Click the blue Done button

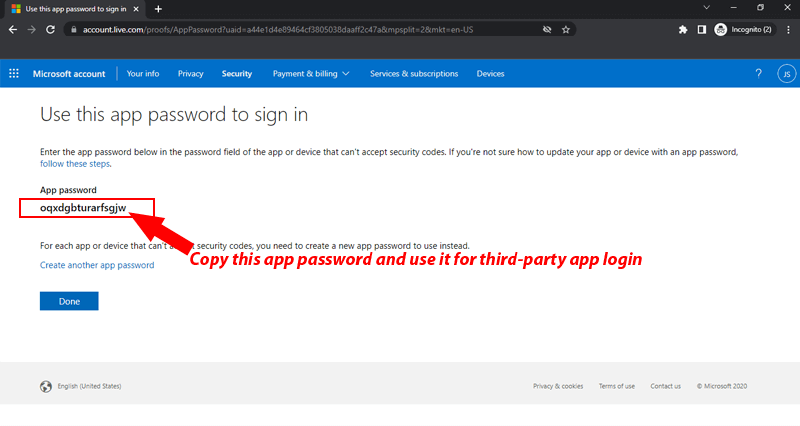pyautogui.click(x=69, y=301)
